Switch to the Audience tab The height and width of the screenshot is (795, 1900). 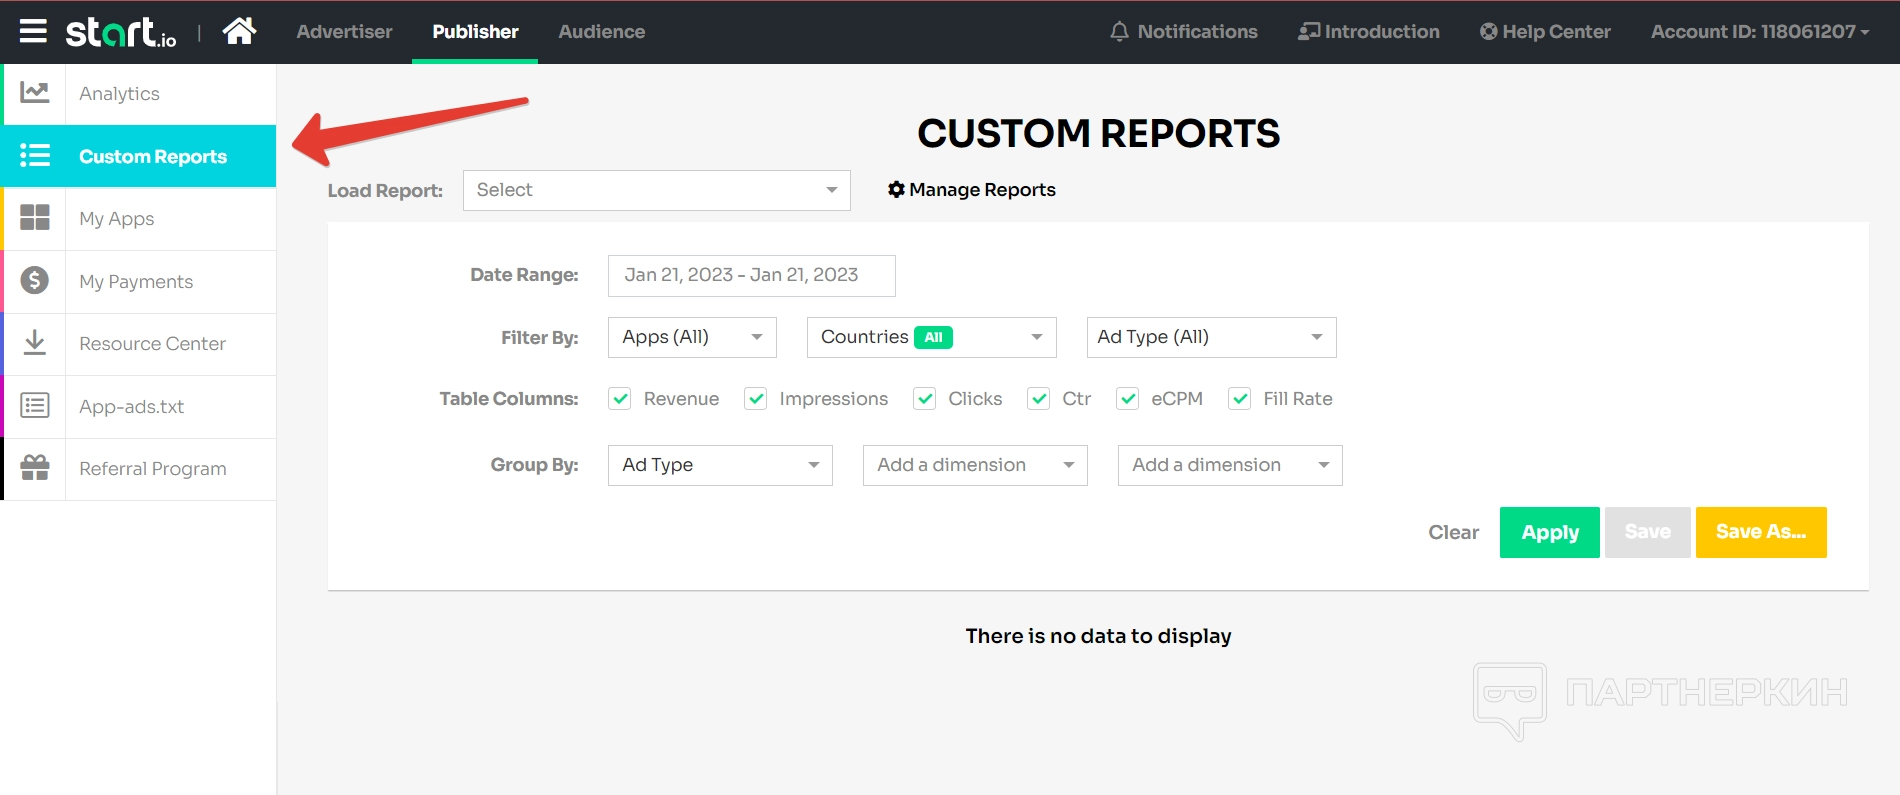pos(601,32)
